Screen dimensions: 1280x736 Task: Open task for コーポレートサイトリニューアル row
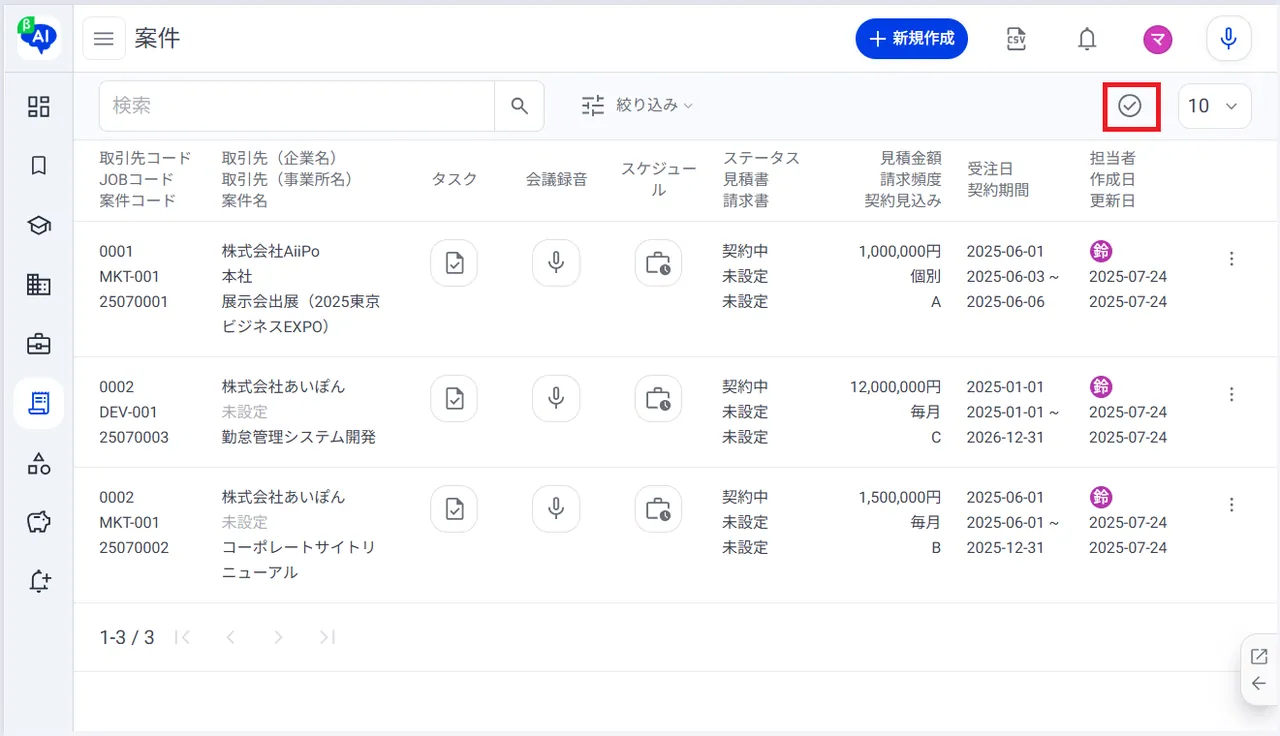pos(454,509)
